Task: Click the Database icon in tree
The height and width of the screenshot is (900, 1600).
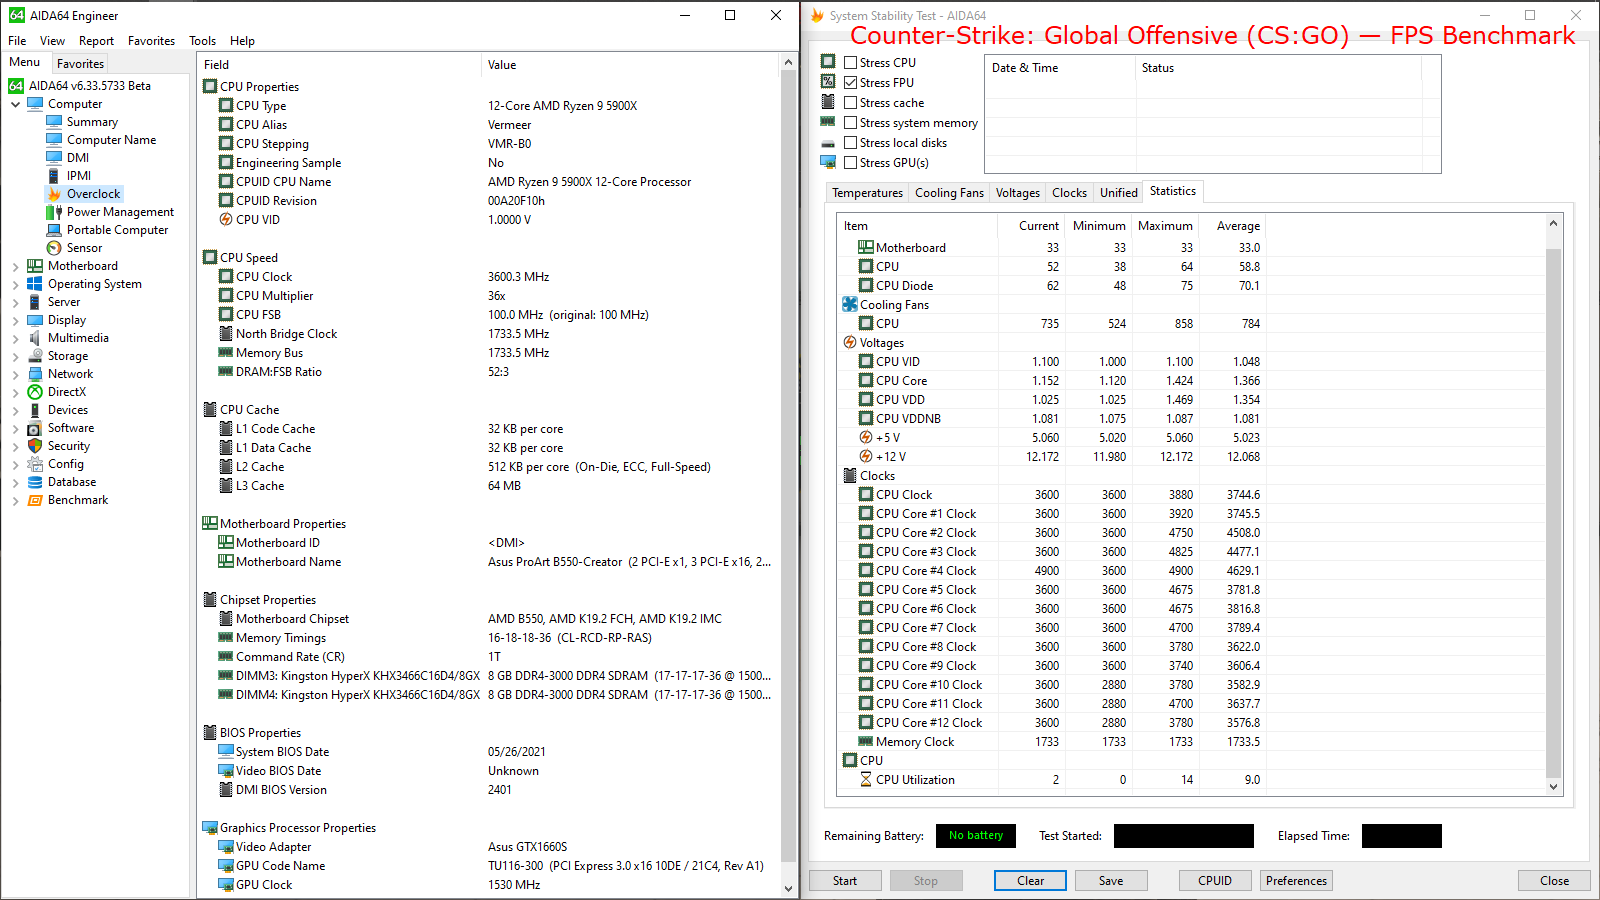Action: 35,482
